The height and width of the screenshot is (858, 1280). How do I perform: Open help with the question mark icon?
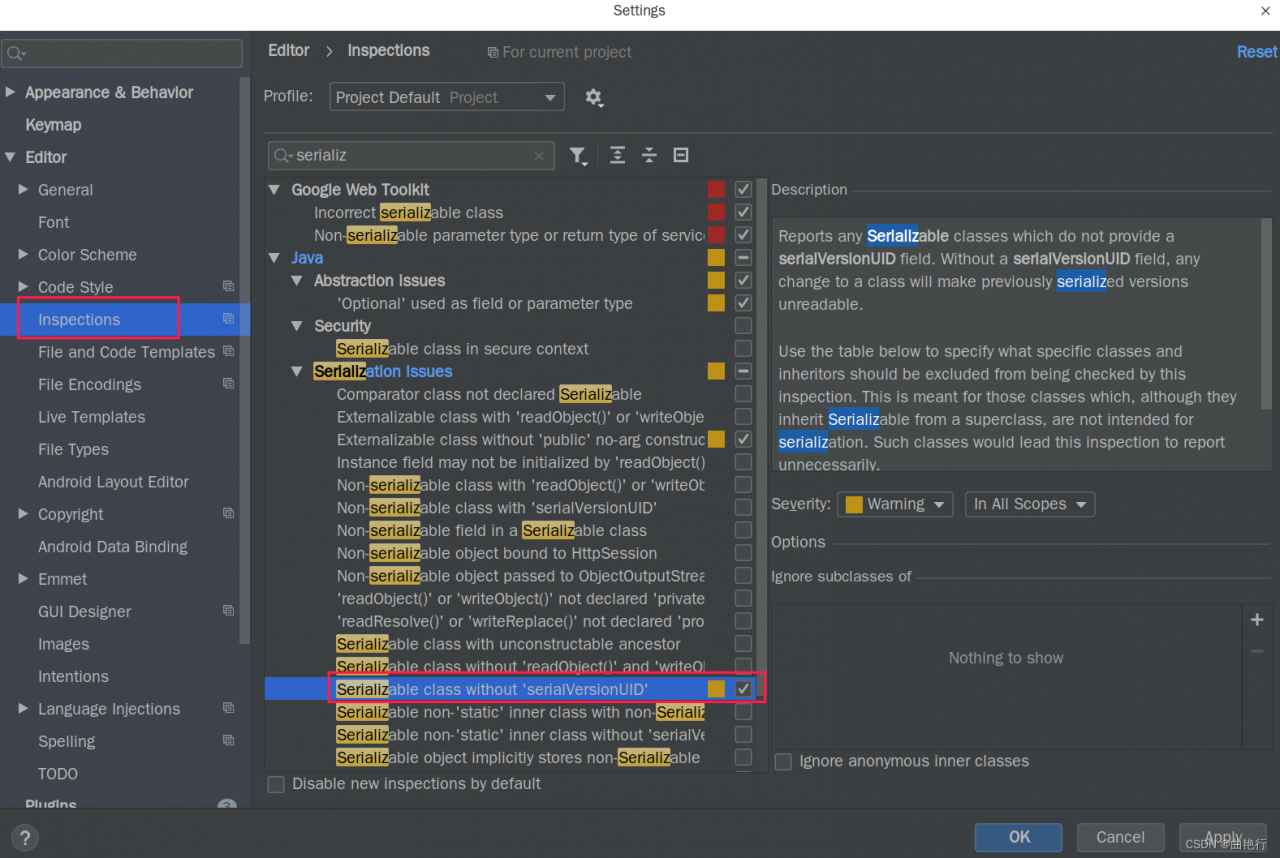coord(25,838)
